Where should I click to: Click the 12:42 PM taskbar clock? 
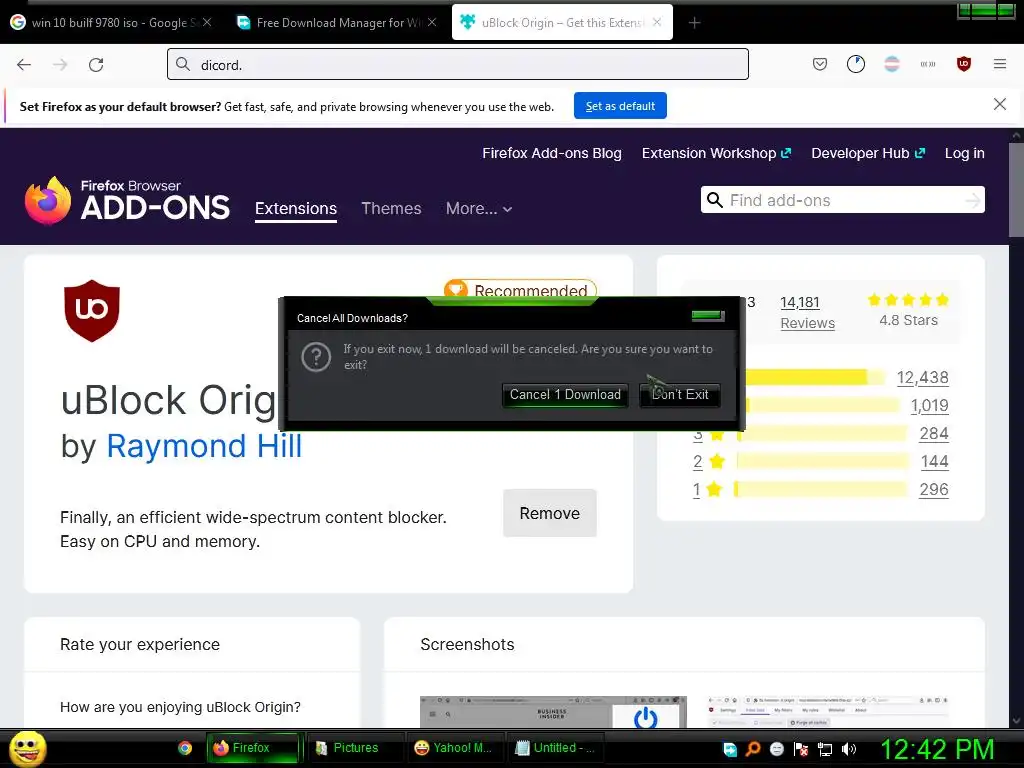[938, 750]
